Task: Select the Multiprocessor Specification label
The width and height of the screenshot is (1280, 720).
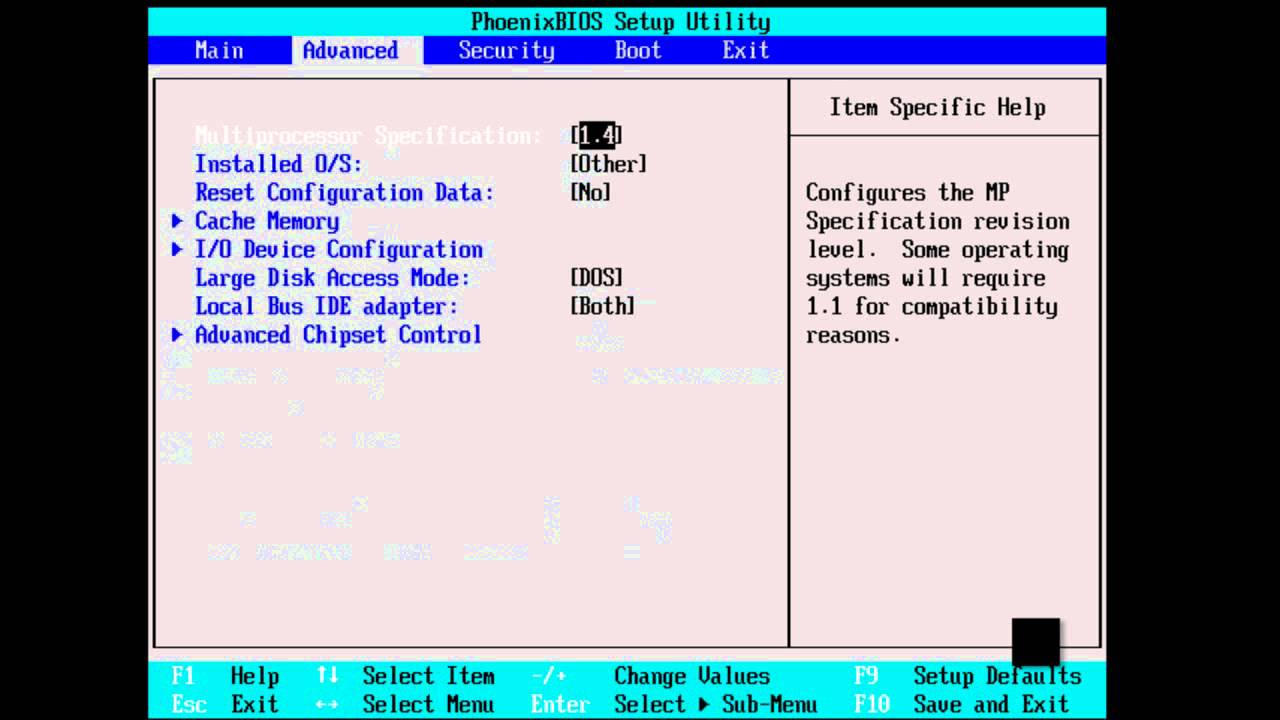Action: pyautogui.click(x=368, y=135)
